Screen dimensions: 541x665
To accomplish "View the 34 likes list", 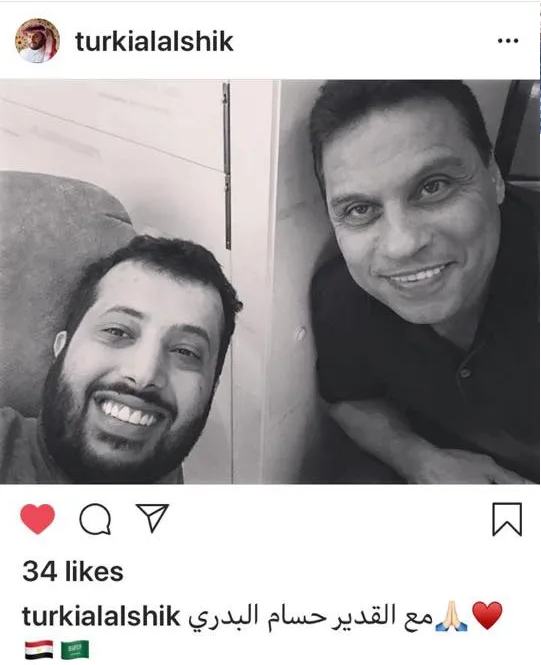I will click(73, 571).
